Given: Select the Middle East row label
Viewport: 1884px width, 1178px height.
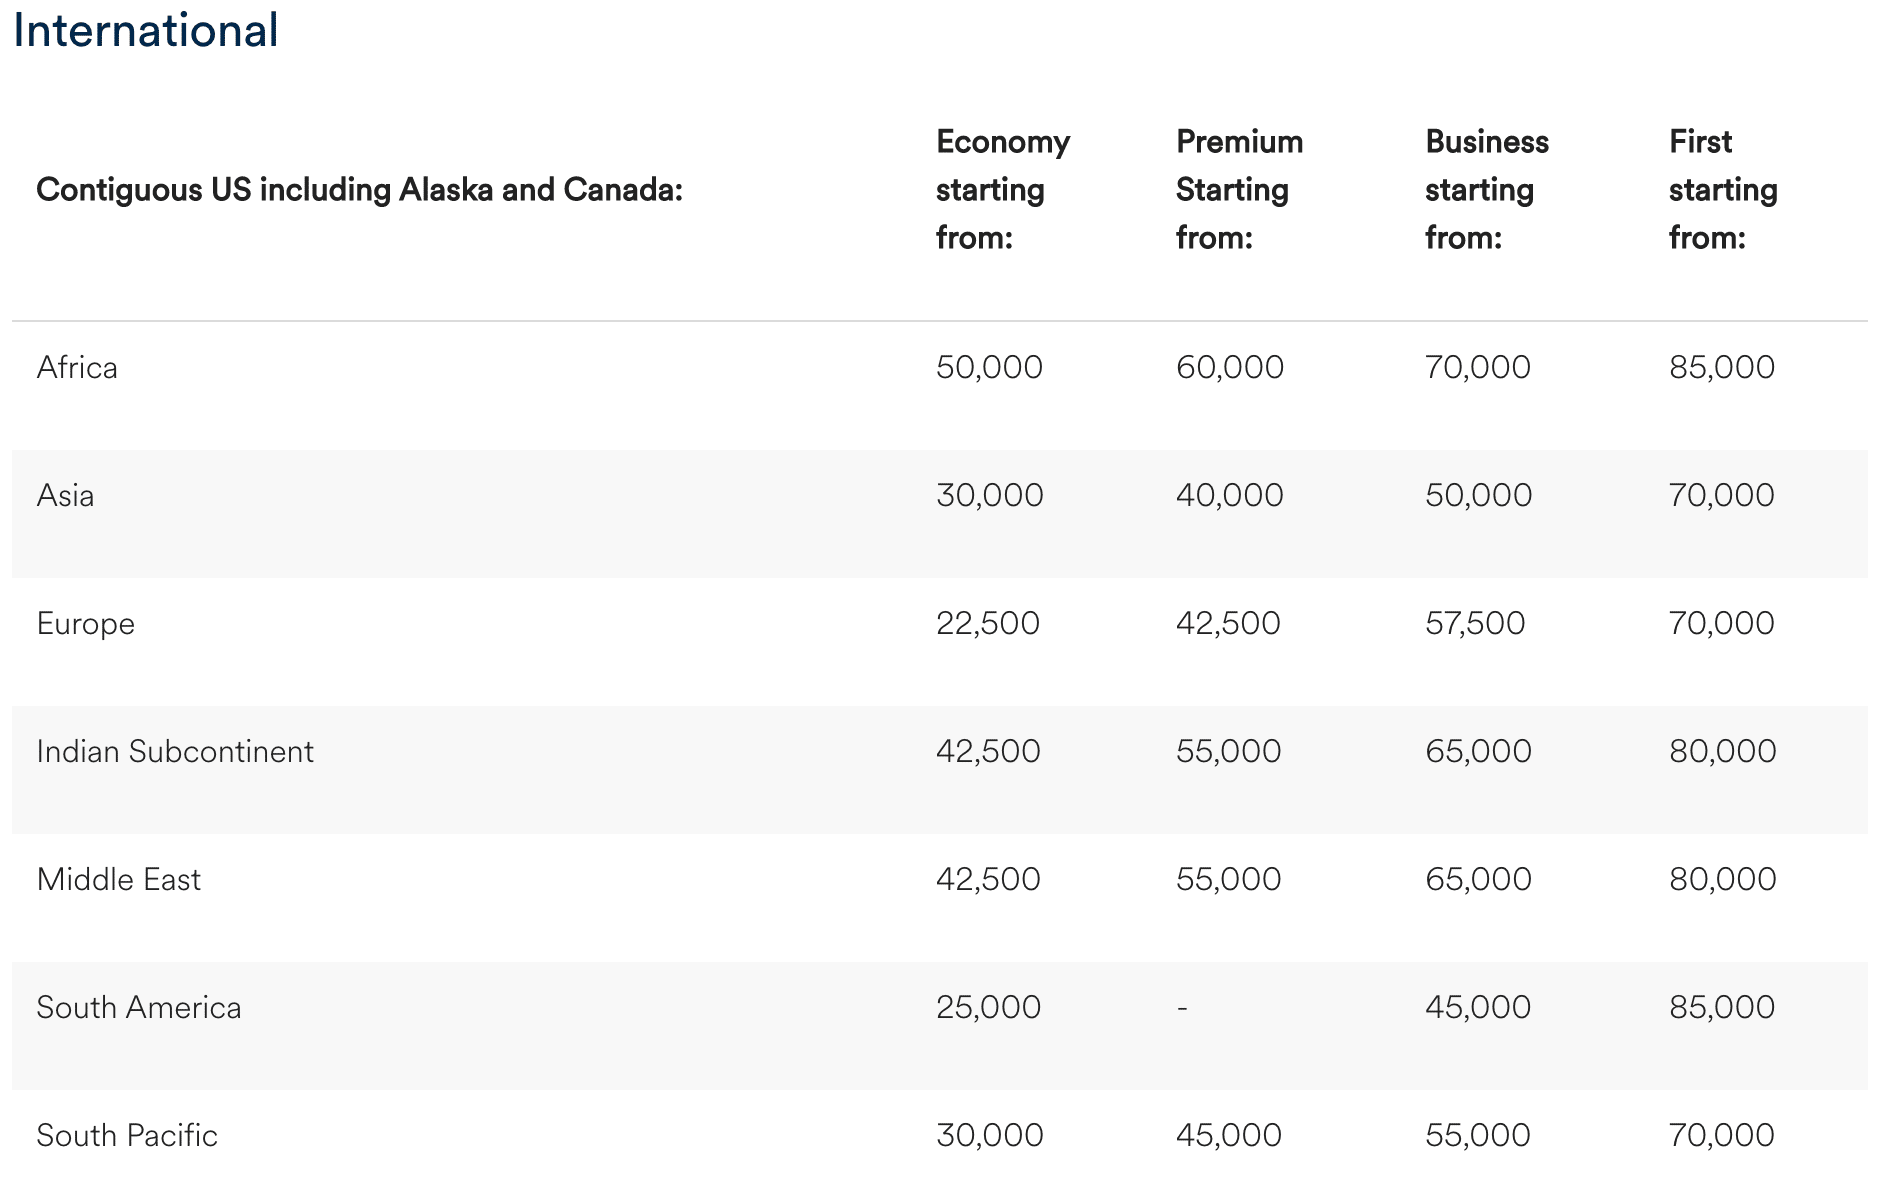Looking at the screenshot, I should 118,880.
